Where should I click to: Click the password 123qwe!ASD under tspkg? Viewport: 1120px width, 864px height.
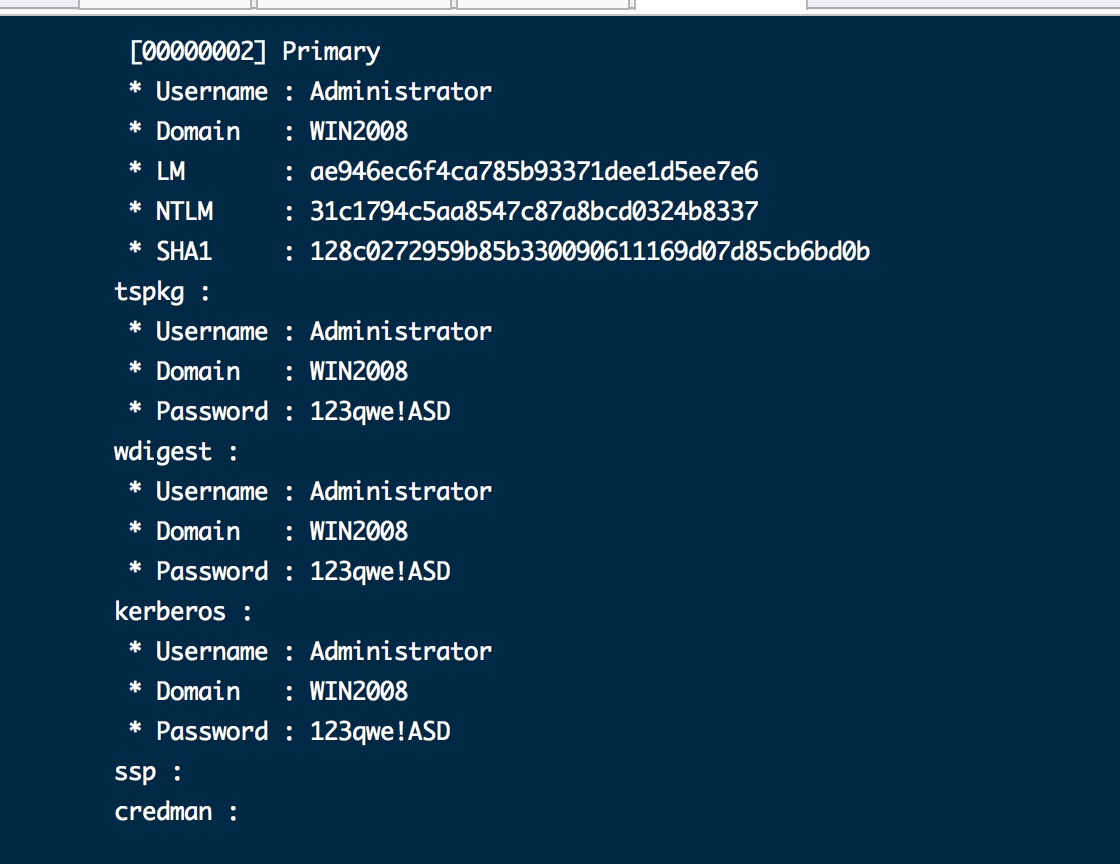pos(380,412)
